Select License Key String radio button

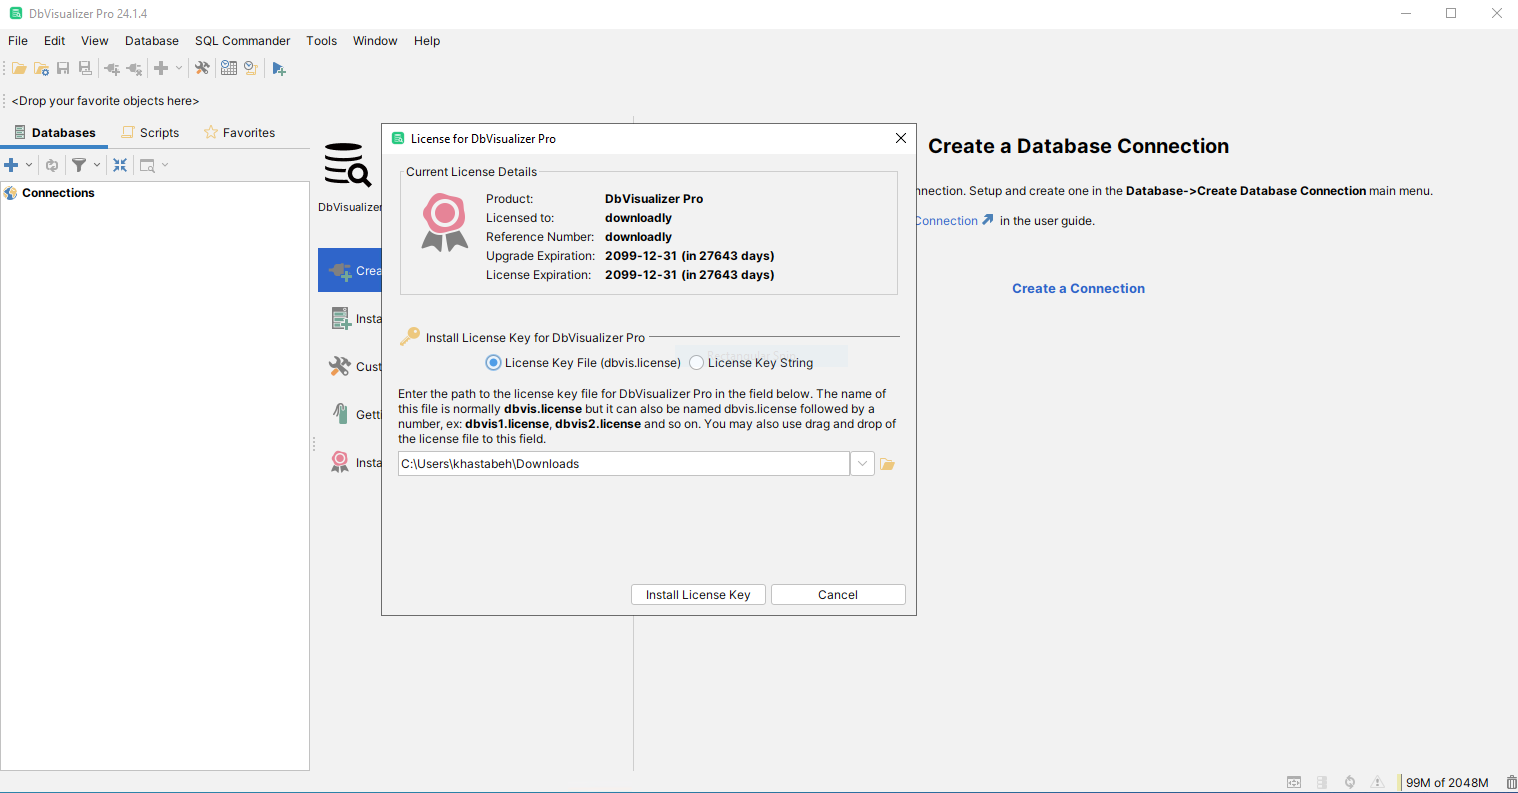(x=697, y=363)
